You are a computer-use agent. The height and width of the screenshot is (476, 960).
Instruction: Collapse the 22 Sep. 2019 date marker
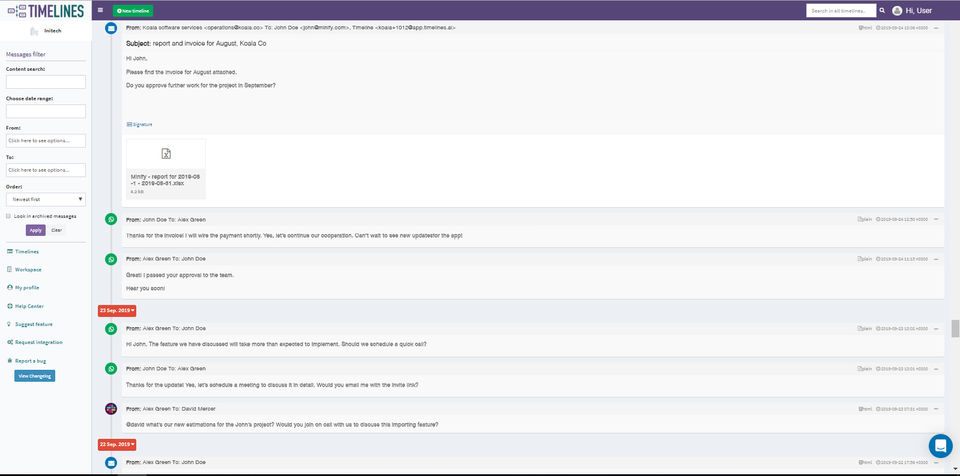(117, 444)
